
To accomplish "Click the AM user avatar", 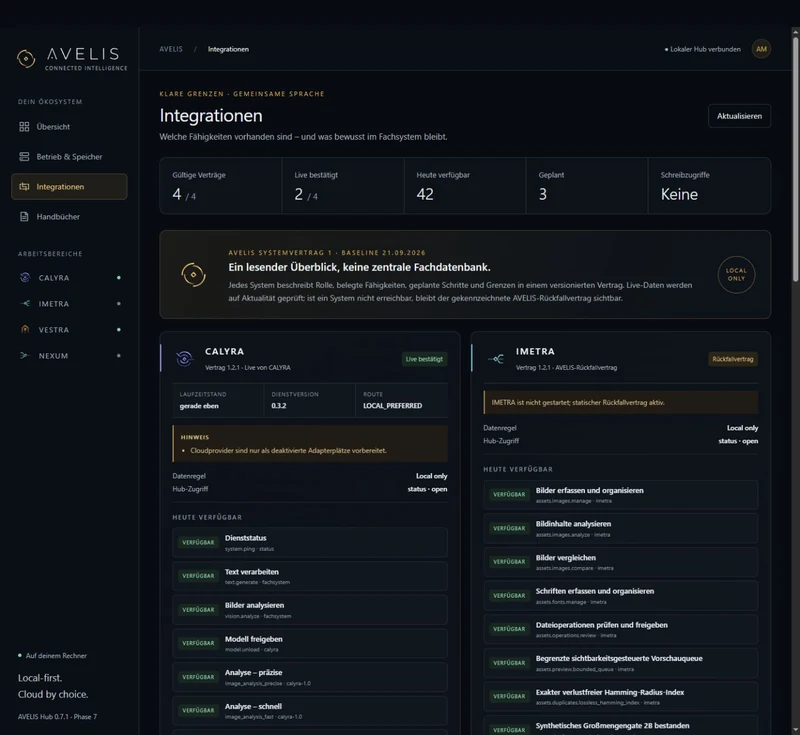I will (761, 49).
